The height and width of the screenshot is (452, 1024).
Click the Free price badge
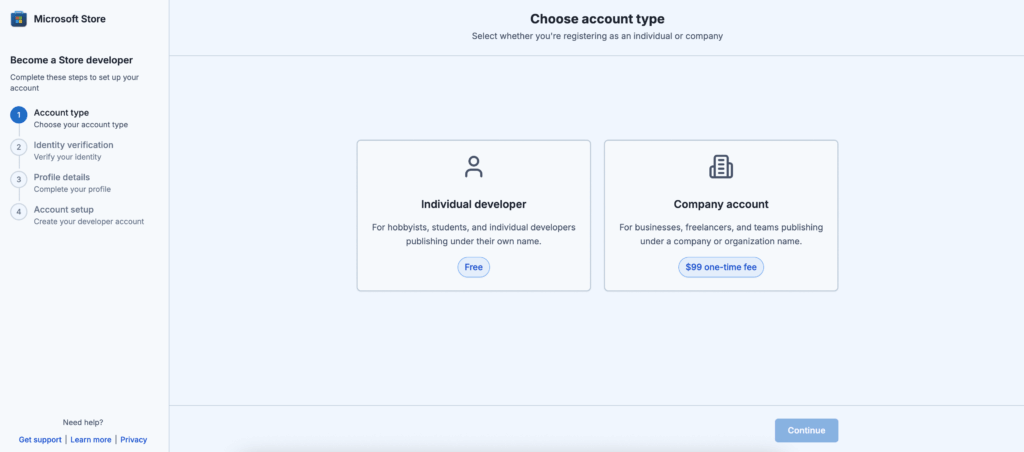coord(473,267)
